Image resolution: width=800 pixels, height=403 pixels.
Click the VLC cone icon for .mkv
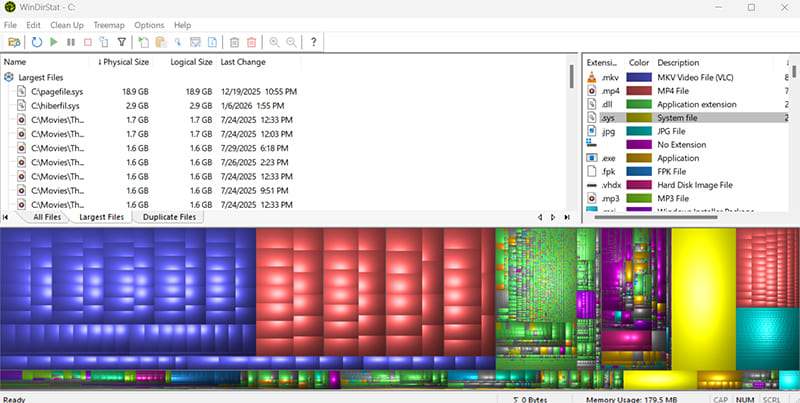[x=592, y=78]
